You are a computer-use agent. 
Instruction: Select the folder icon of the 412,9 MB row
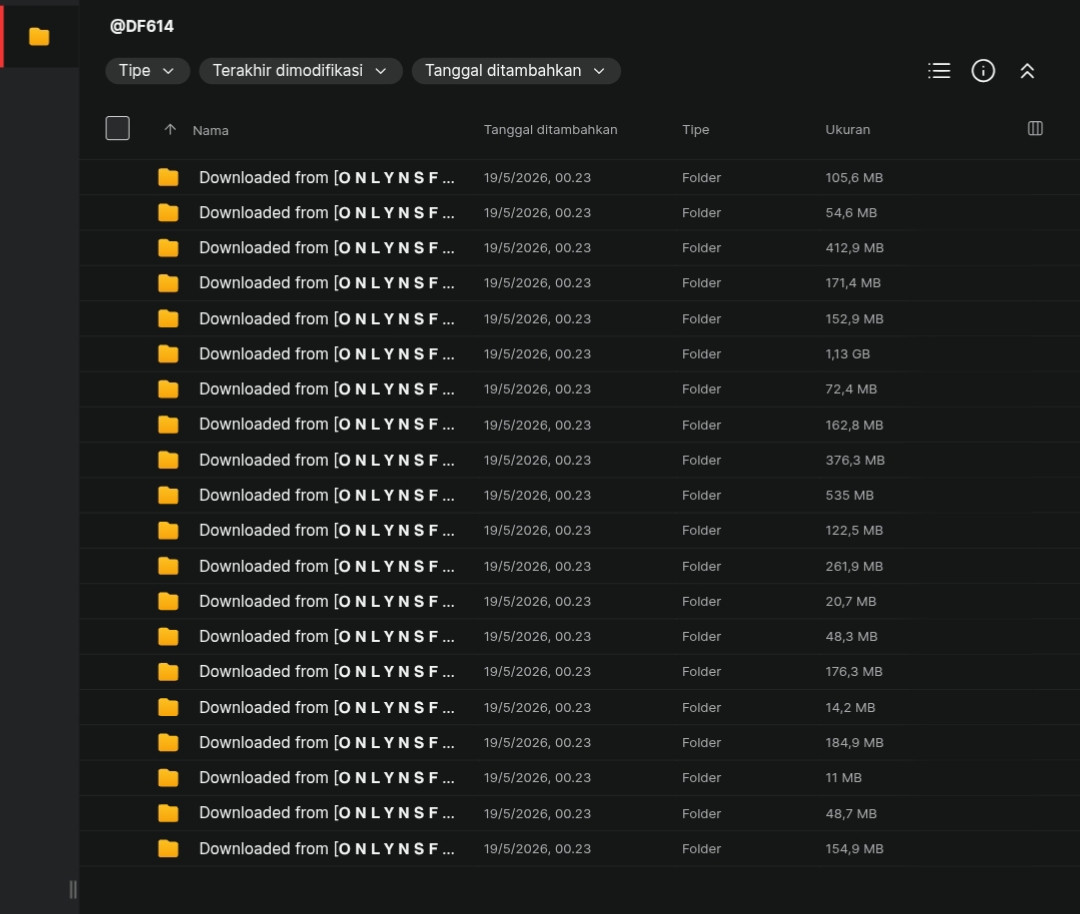168,248
